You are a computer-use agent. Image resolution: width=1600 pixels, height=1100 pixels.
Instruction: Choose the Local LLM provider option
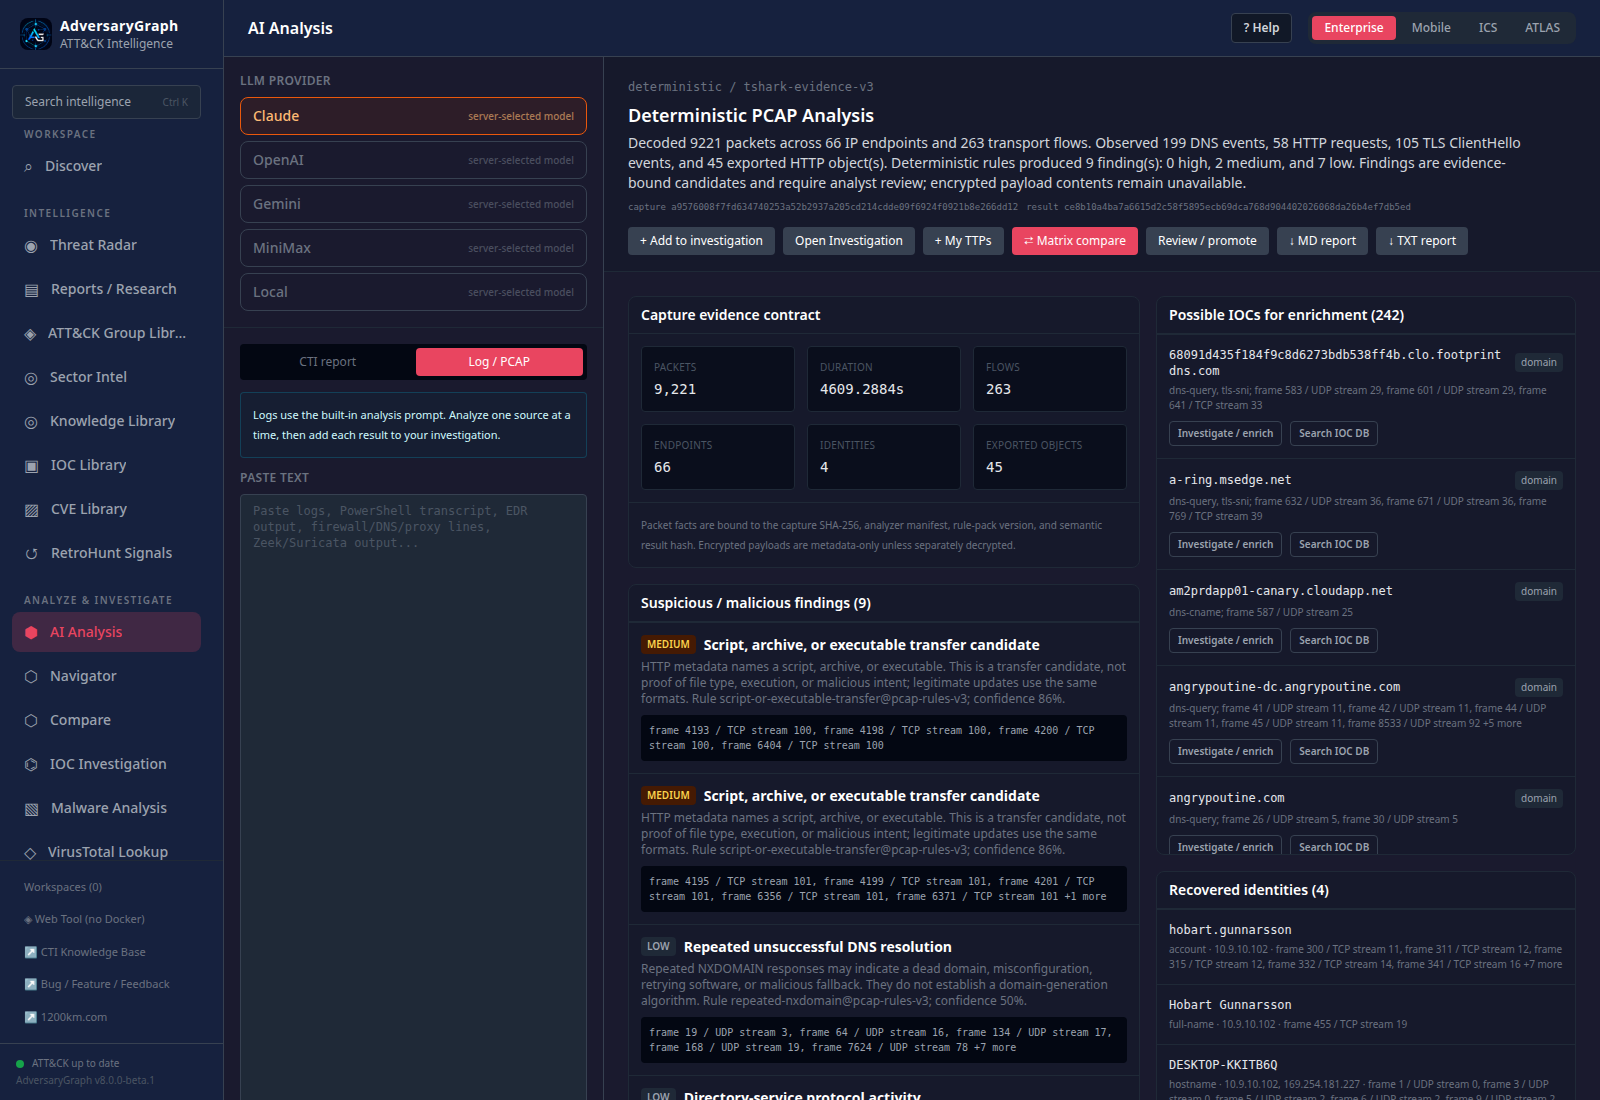413,292
